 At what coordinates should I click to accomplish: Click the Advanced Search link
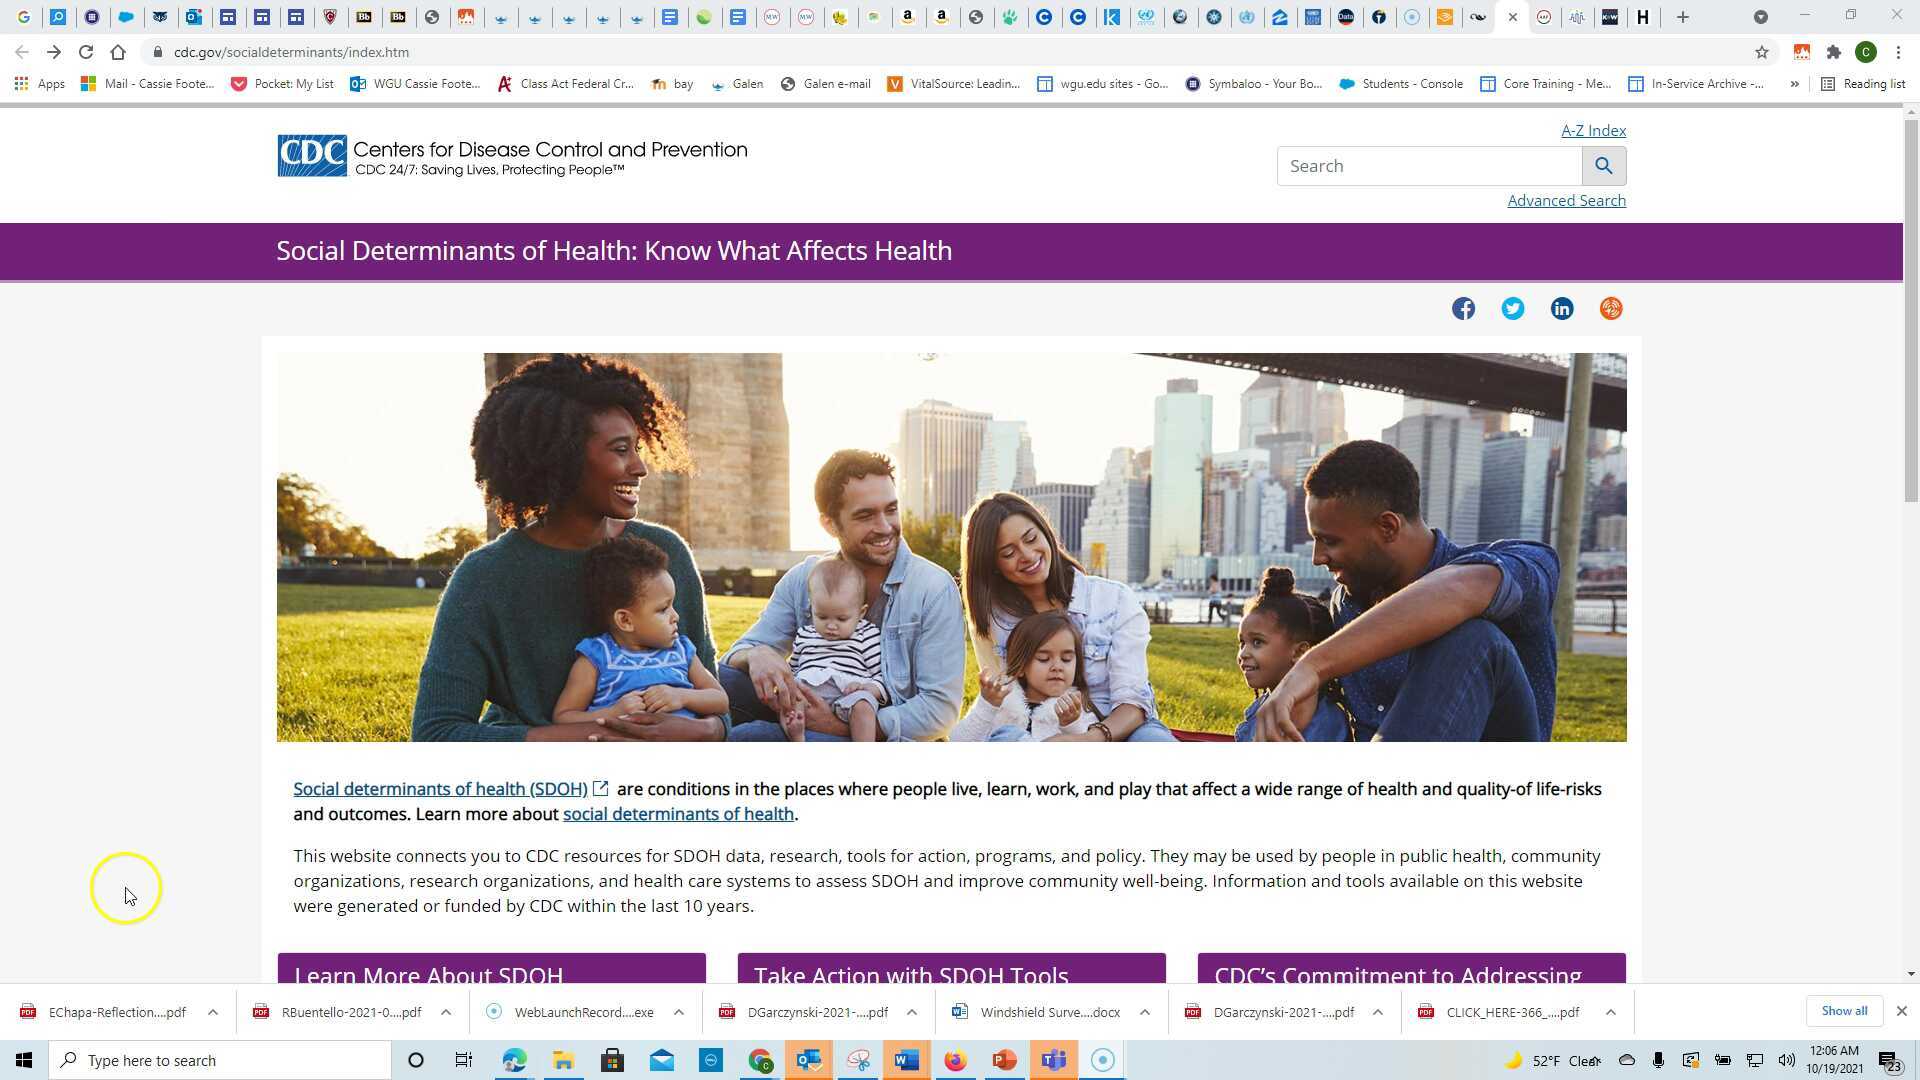coord(1566,200)
